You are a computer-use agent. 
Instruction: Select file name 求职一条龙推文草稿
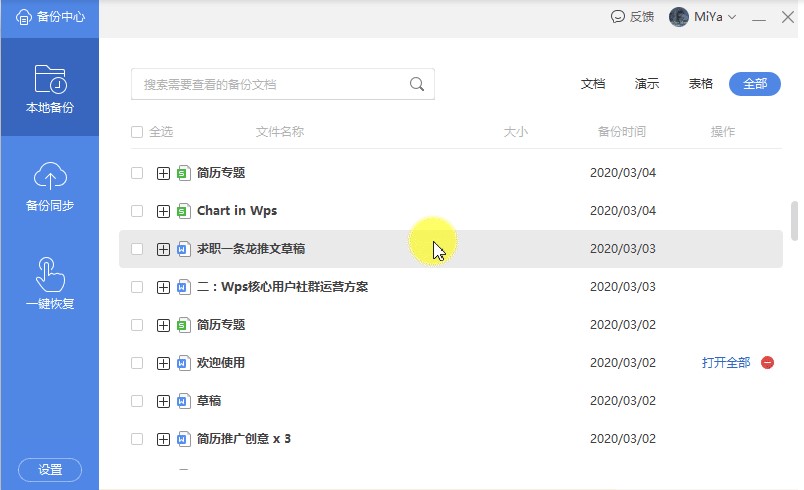coord(251,249)
